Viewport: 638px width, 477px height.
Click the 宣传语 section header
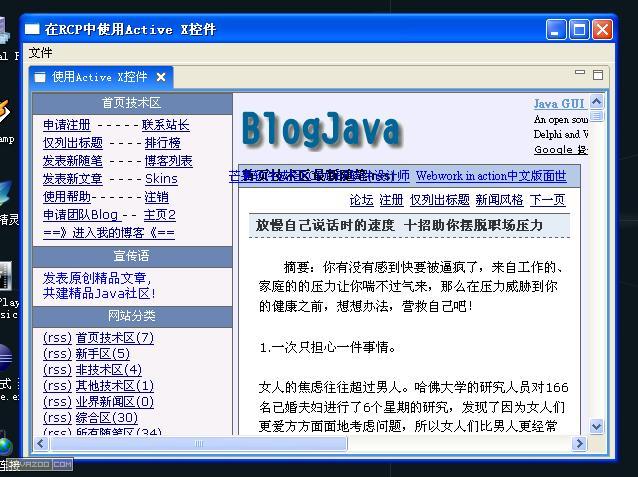pyautogui.click(x=132, y=256)
